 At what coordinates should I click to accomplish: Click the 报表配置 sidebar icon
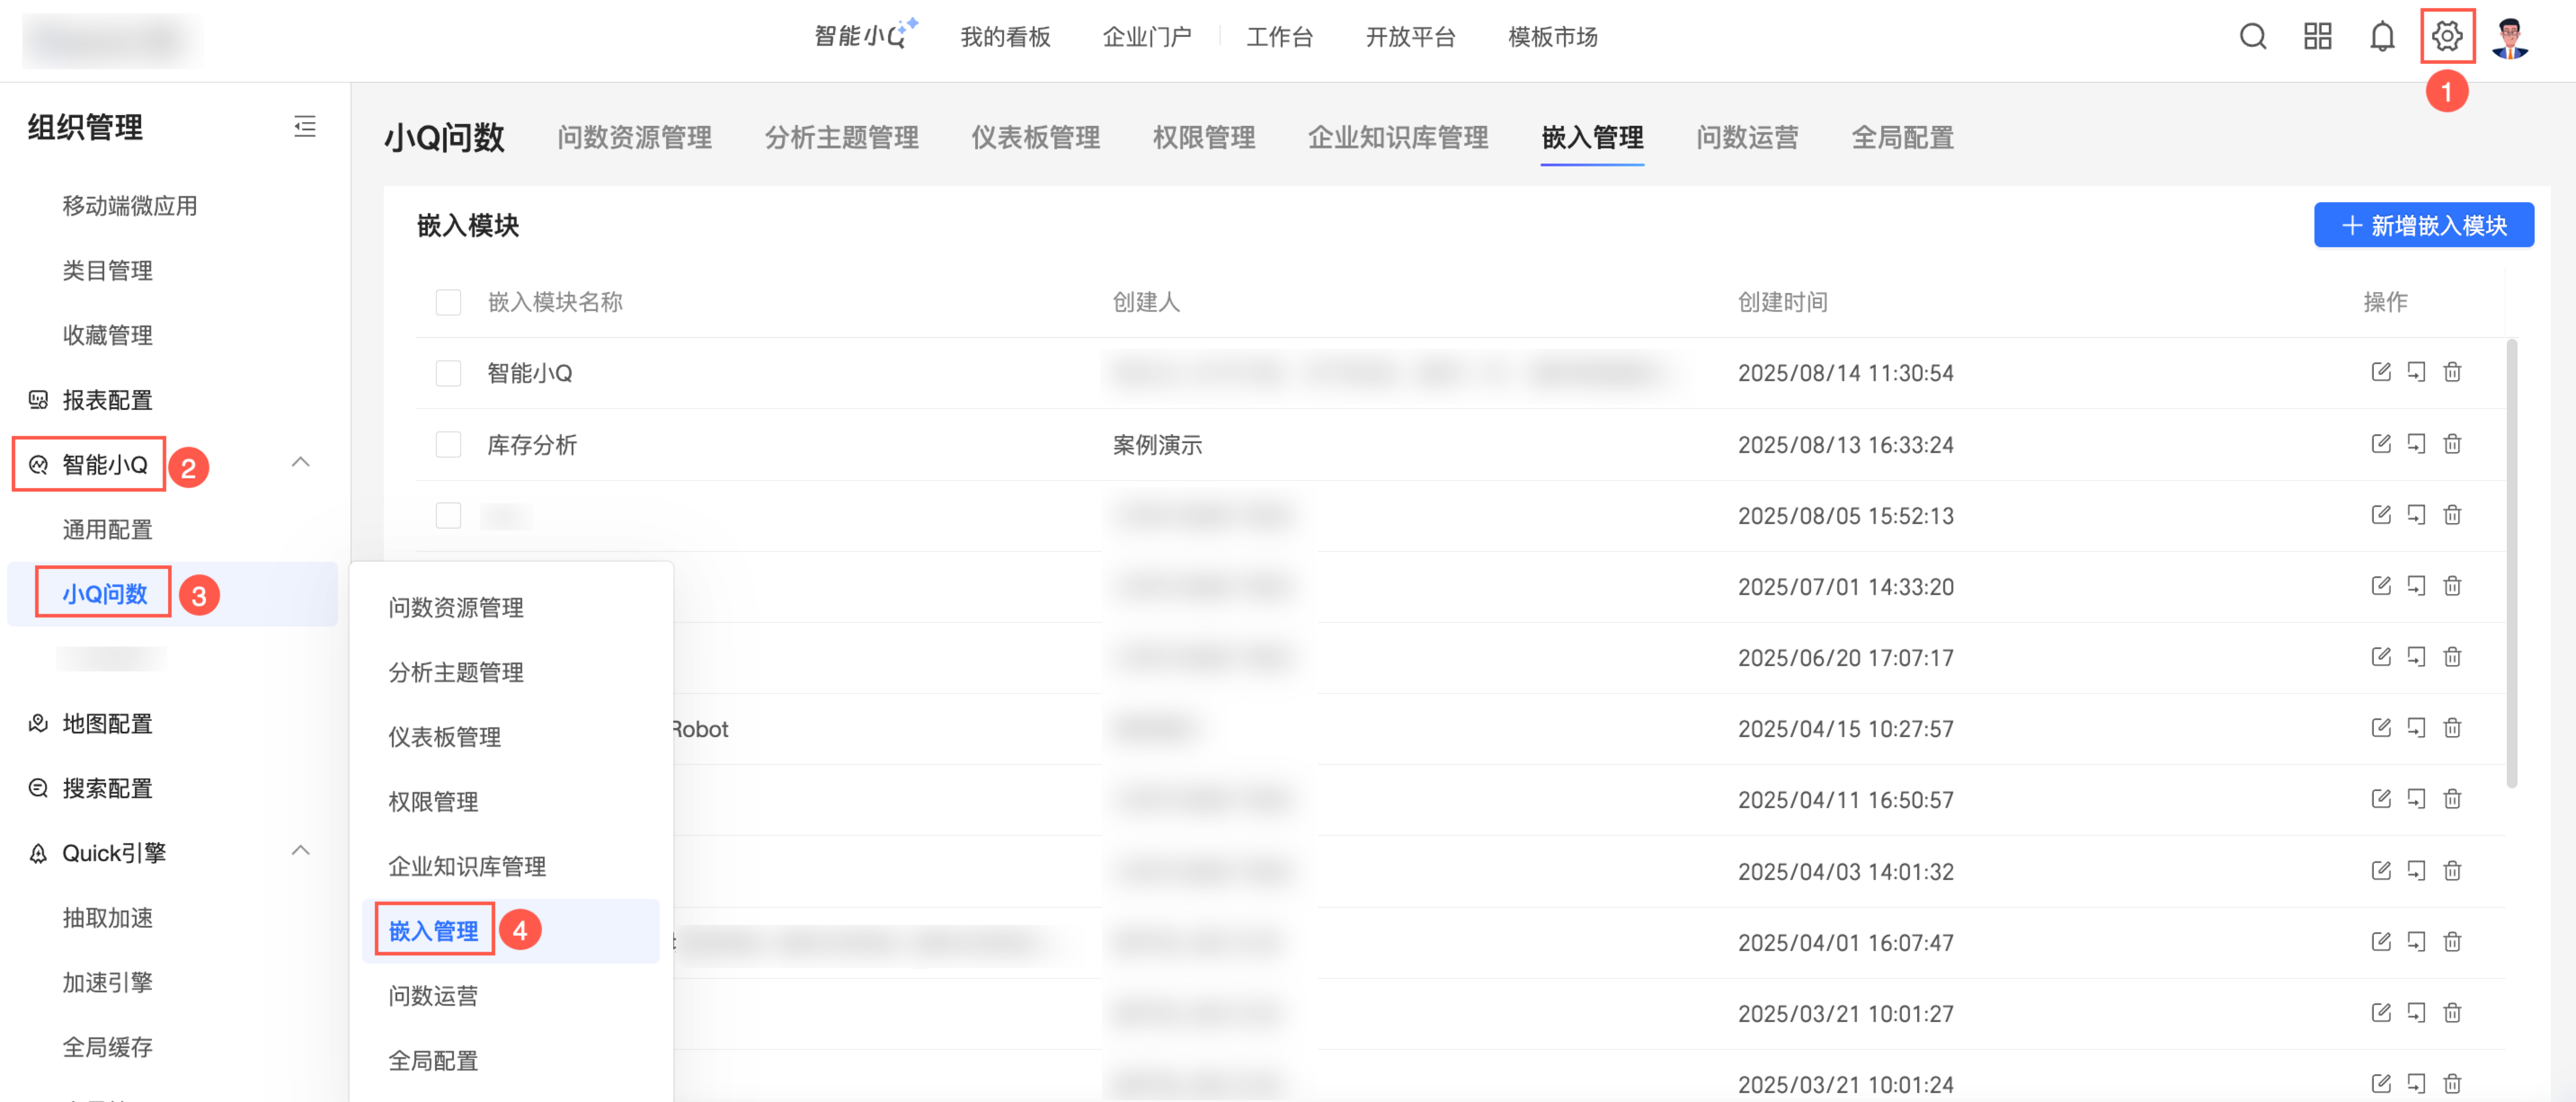click(38, 400)
